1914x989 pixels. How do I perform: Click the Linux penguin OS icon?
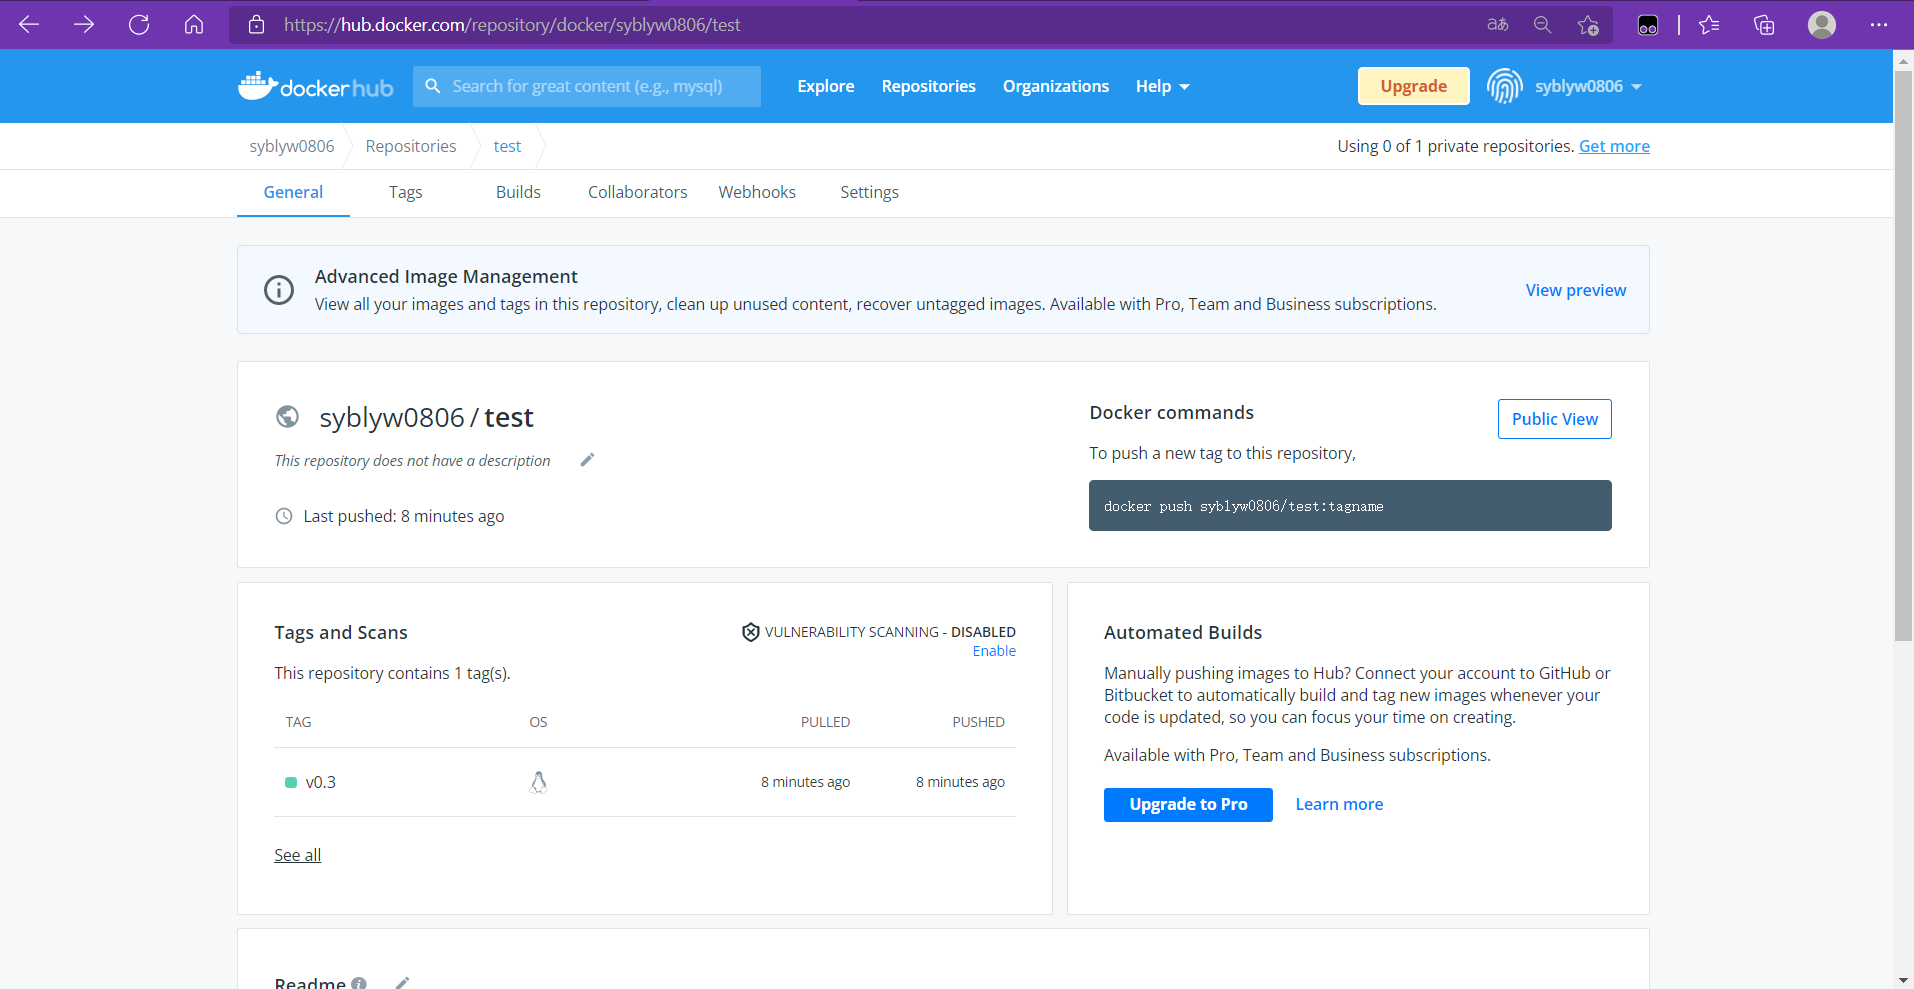tap(538, 782)
